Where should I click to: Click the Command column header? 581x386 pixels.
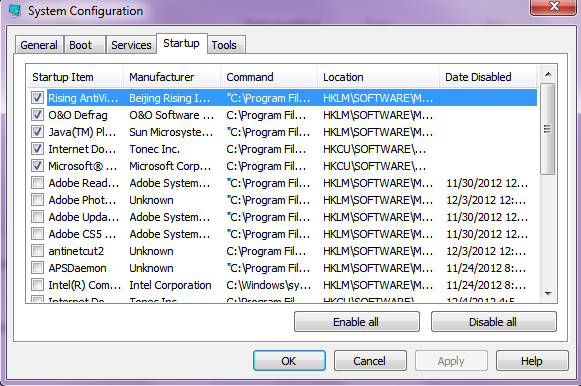pyautogui.click(x=269, y=77)
